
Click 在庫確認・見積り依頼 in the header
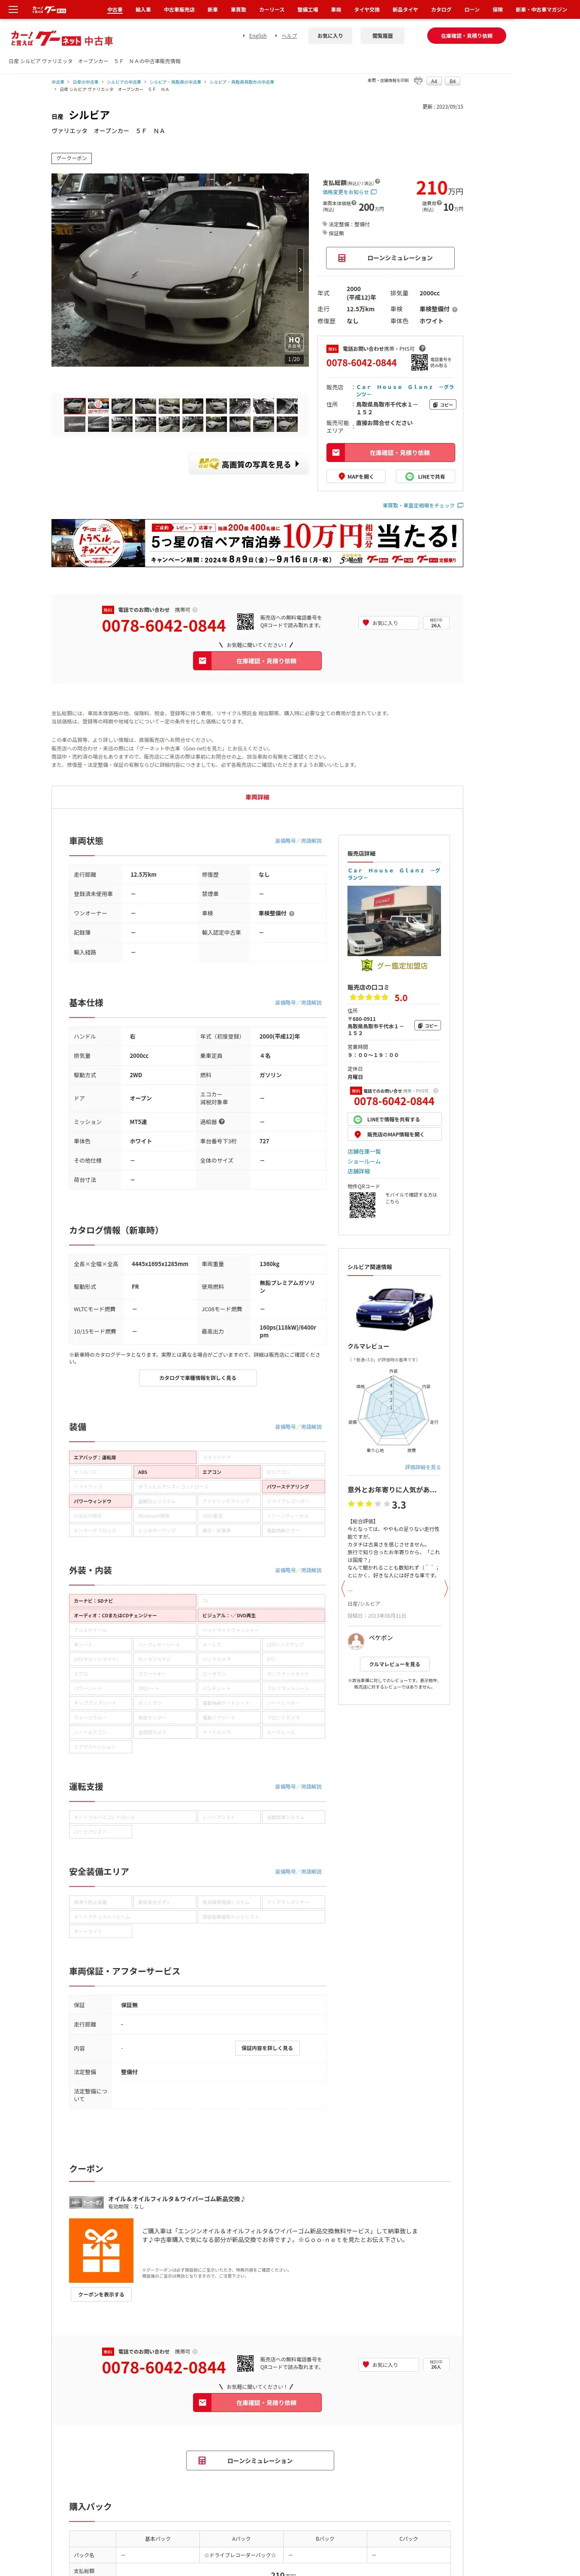tap(466, 36)
